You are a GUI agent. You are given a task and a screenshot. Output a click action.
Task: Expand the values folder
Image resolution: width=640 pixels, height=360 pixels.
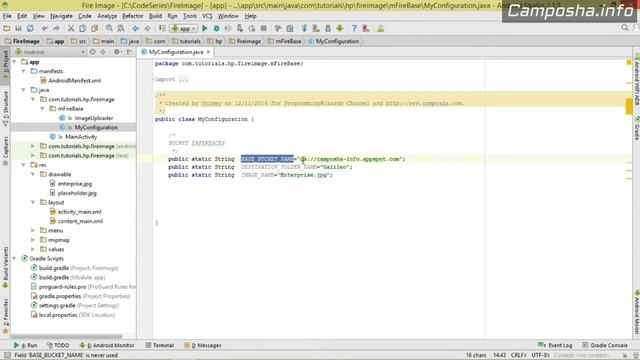pyautogui.click(x=33, y=249)
